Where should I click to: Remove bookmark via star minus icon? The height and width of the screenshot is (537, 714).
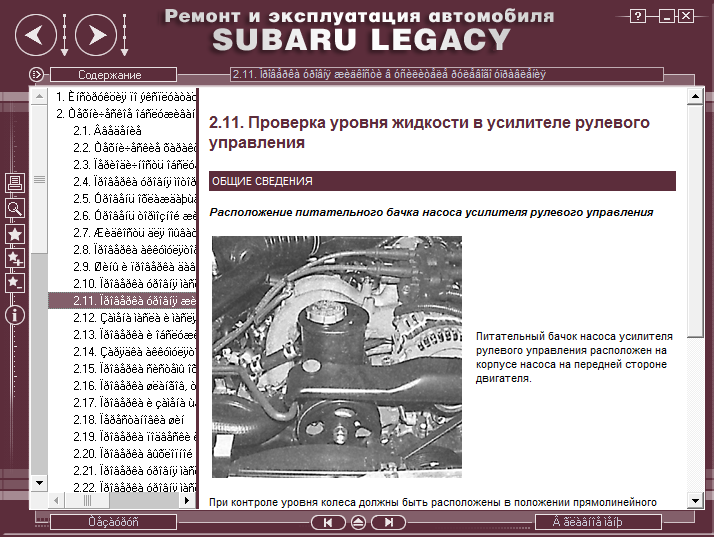coord(15,283)
